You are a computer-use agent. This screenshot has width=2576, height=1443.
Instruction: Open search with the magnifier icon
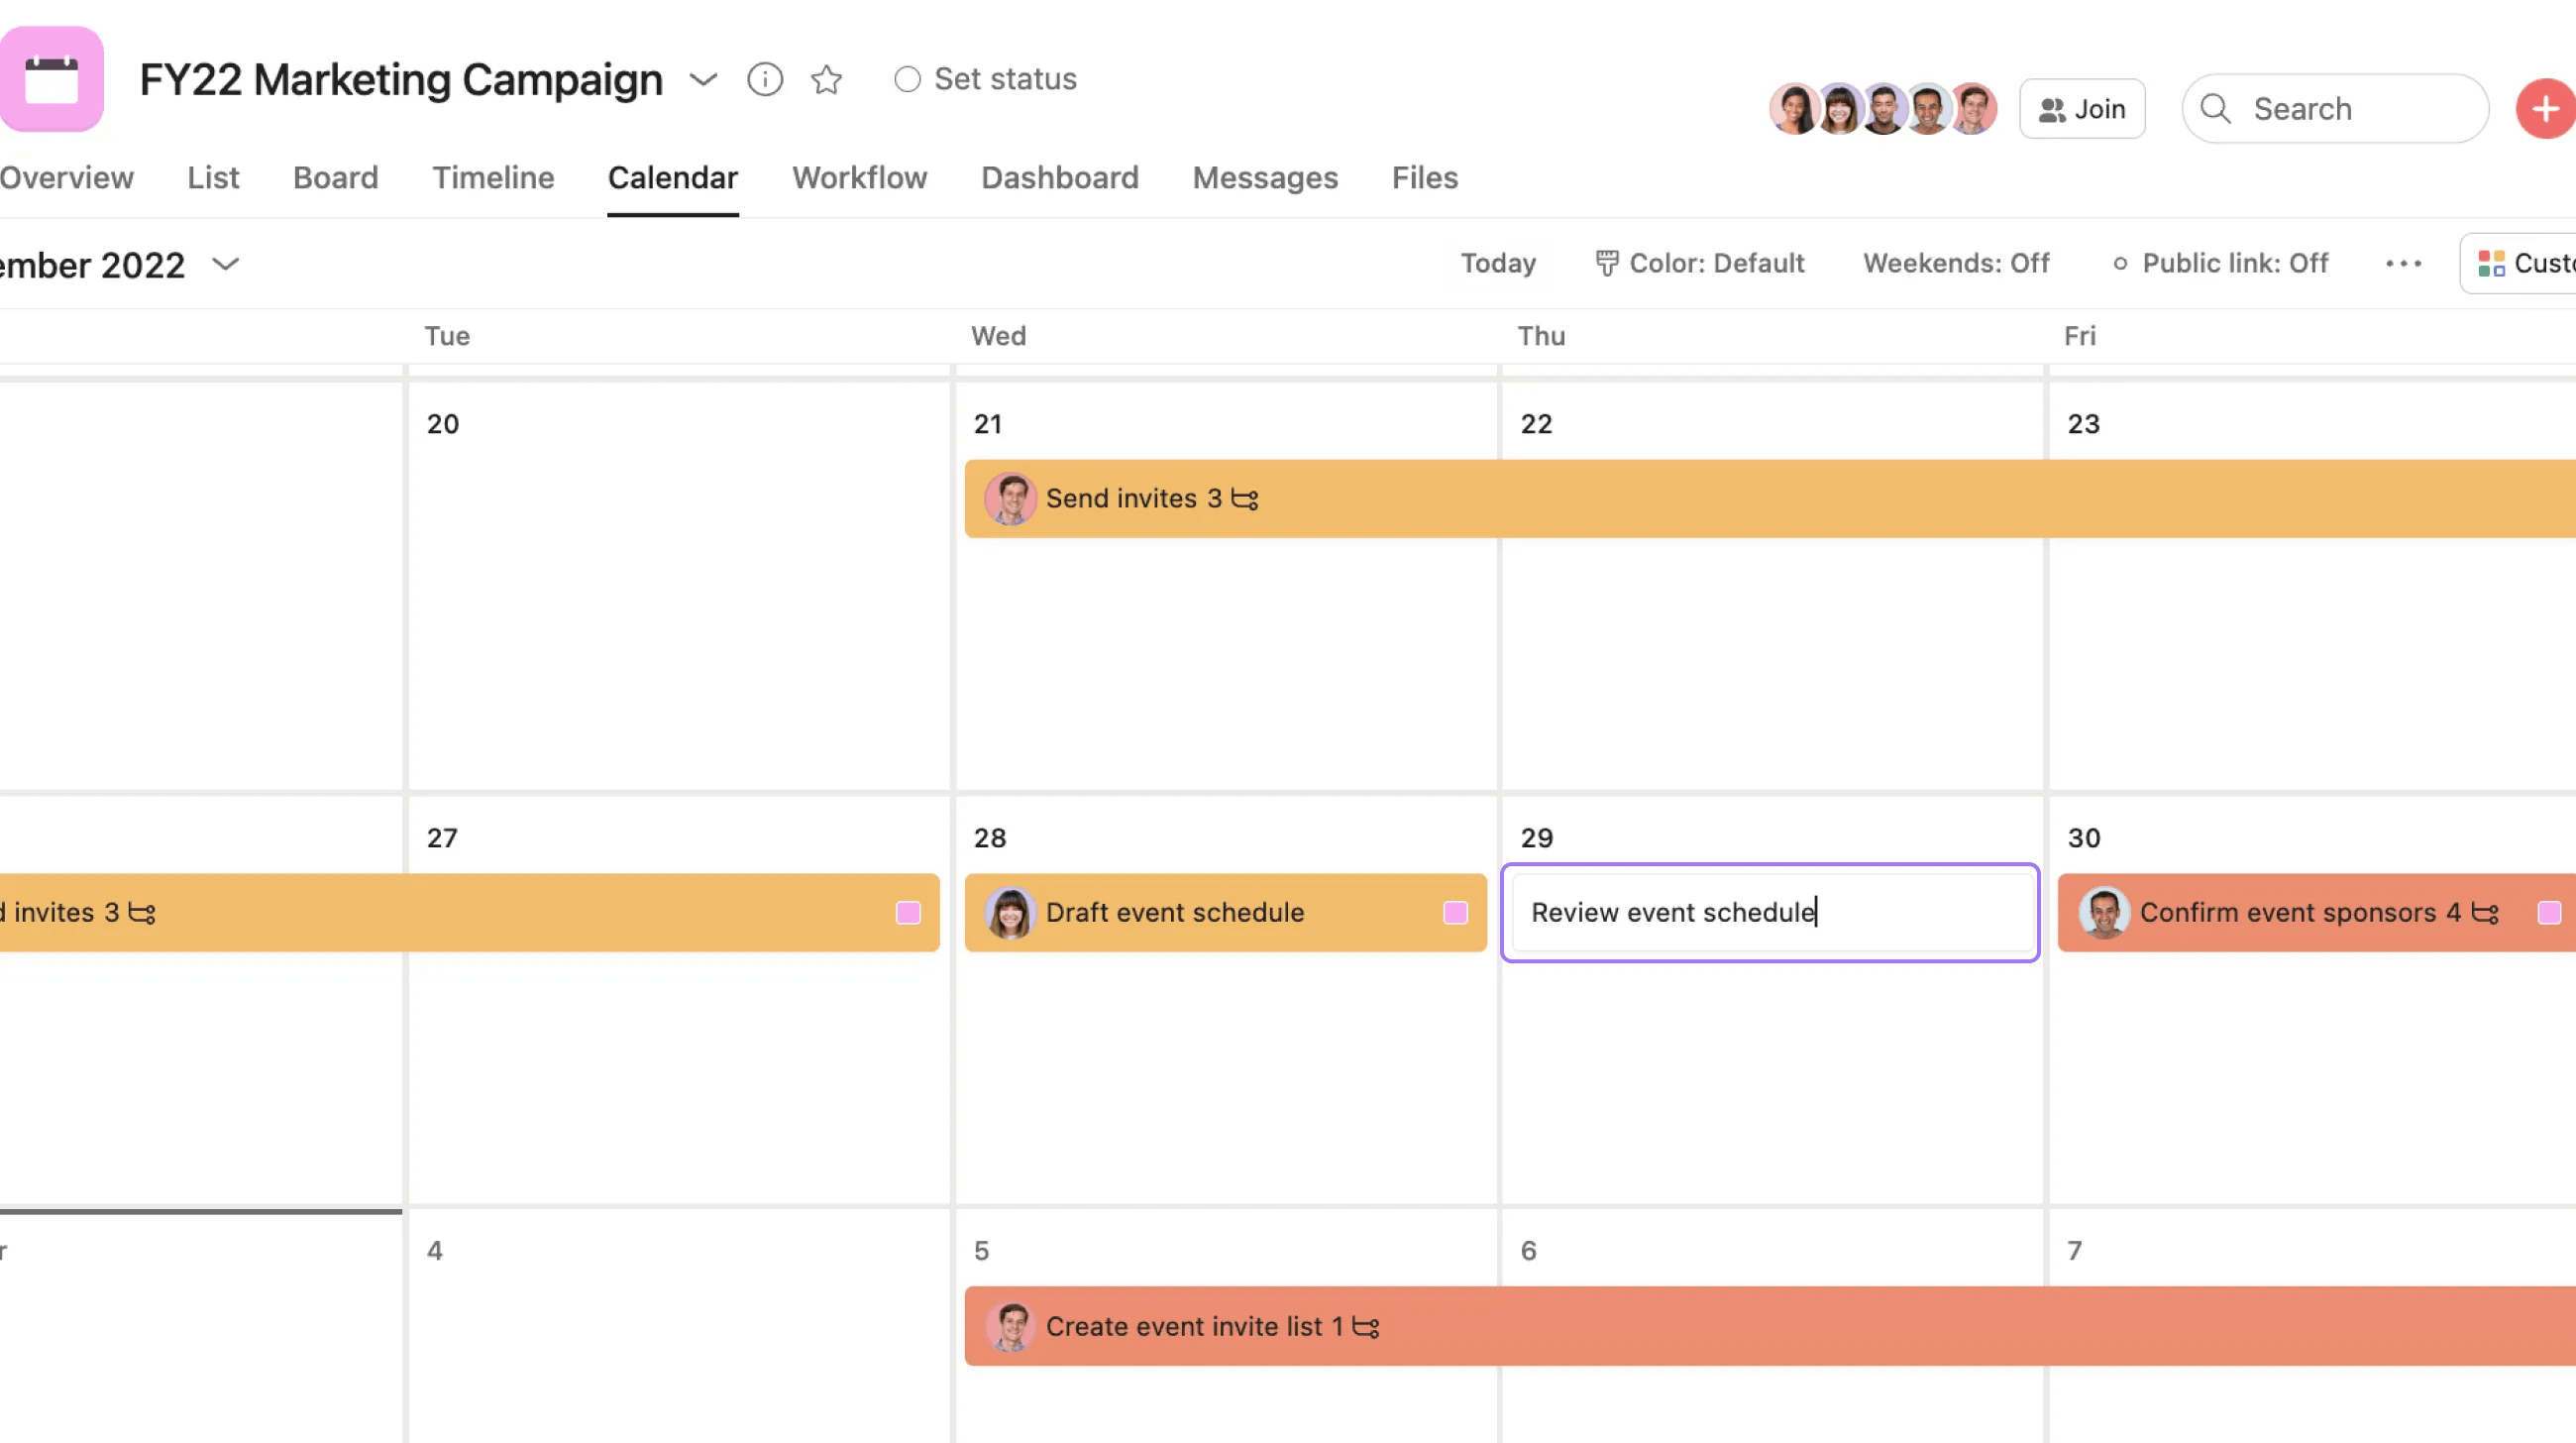pos(2216,108)
